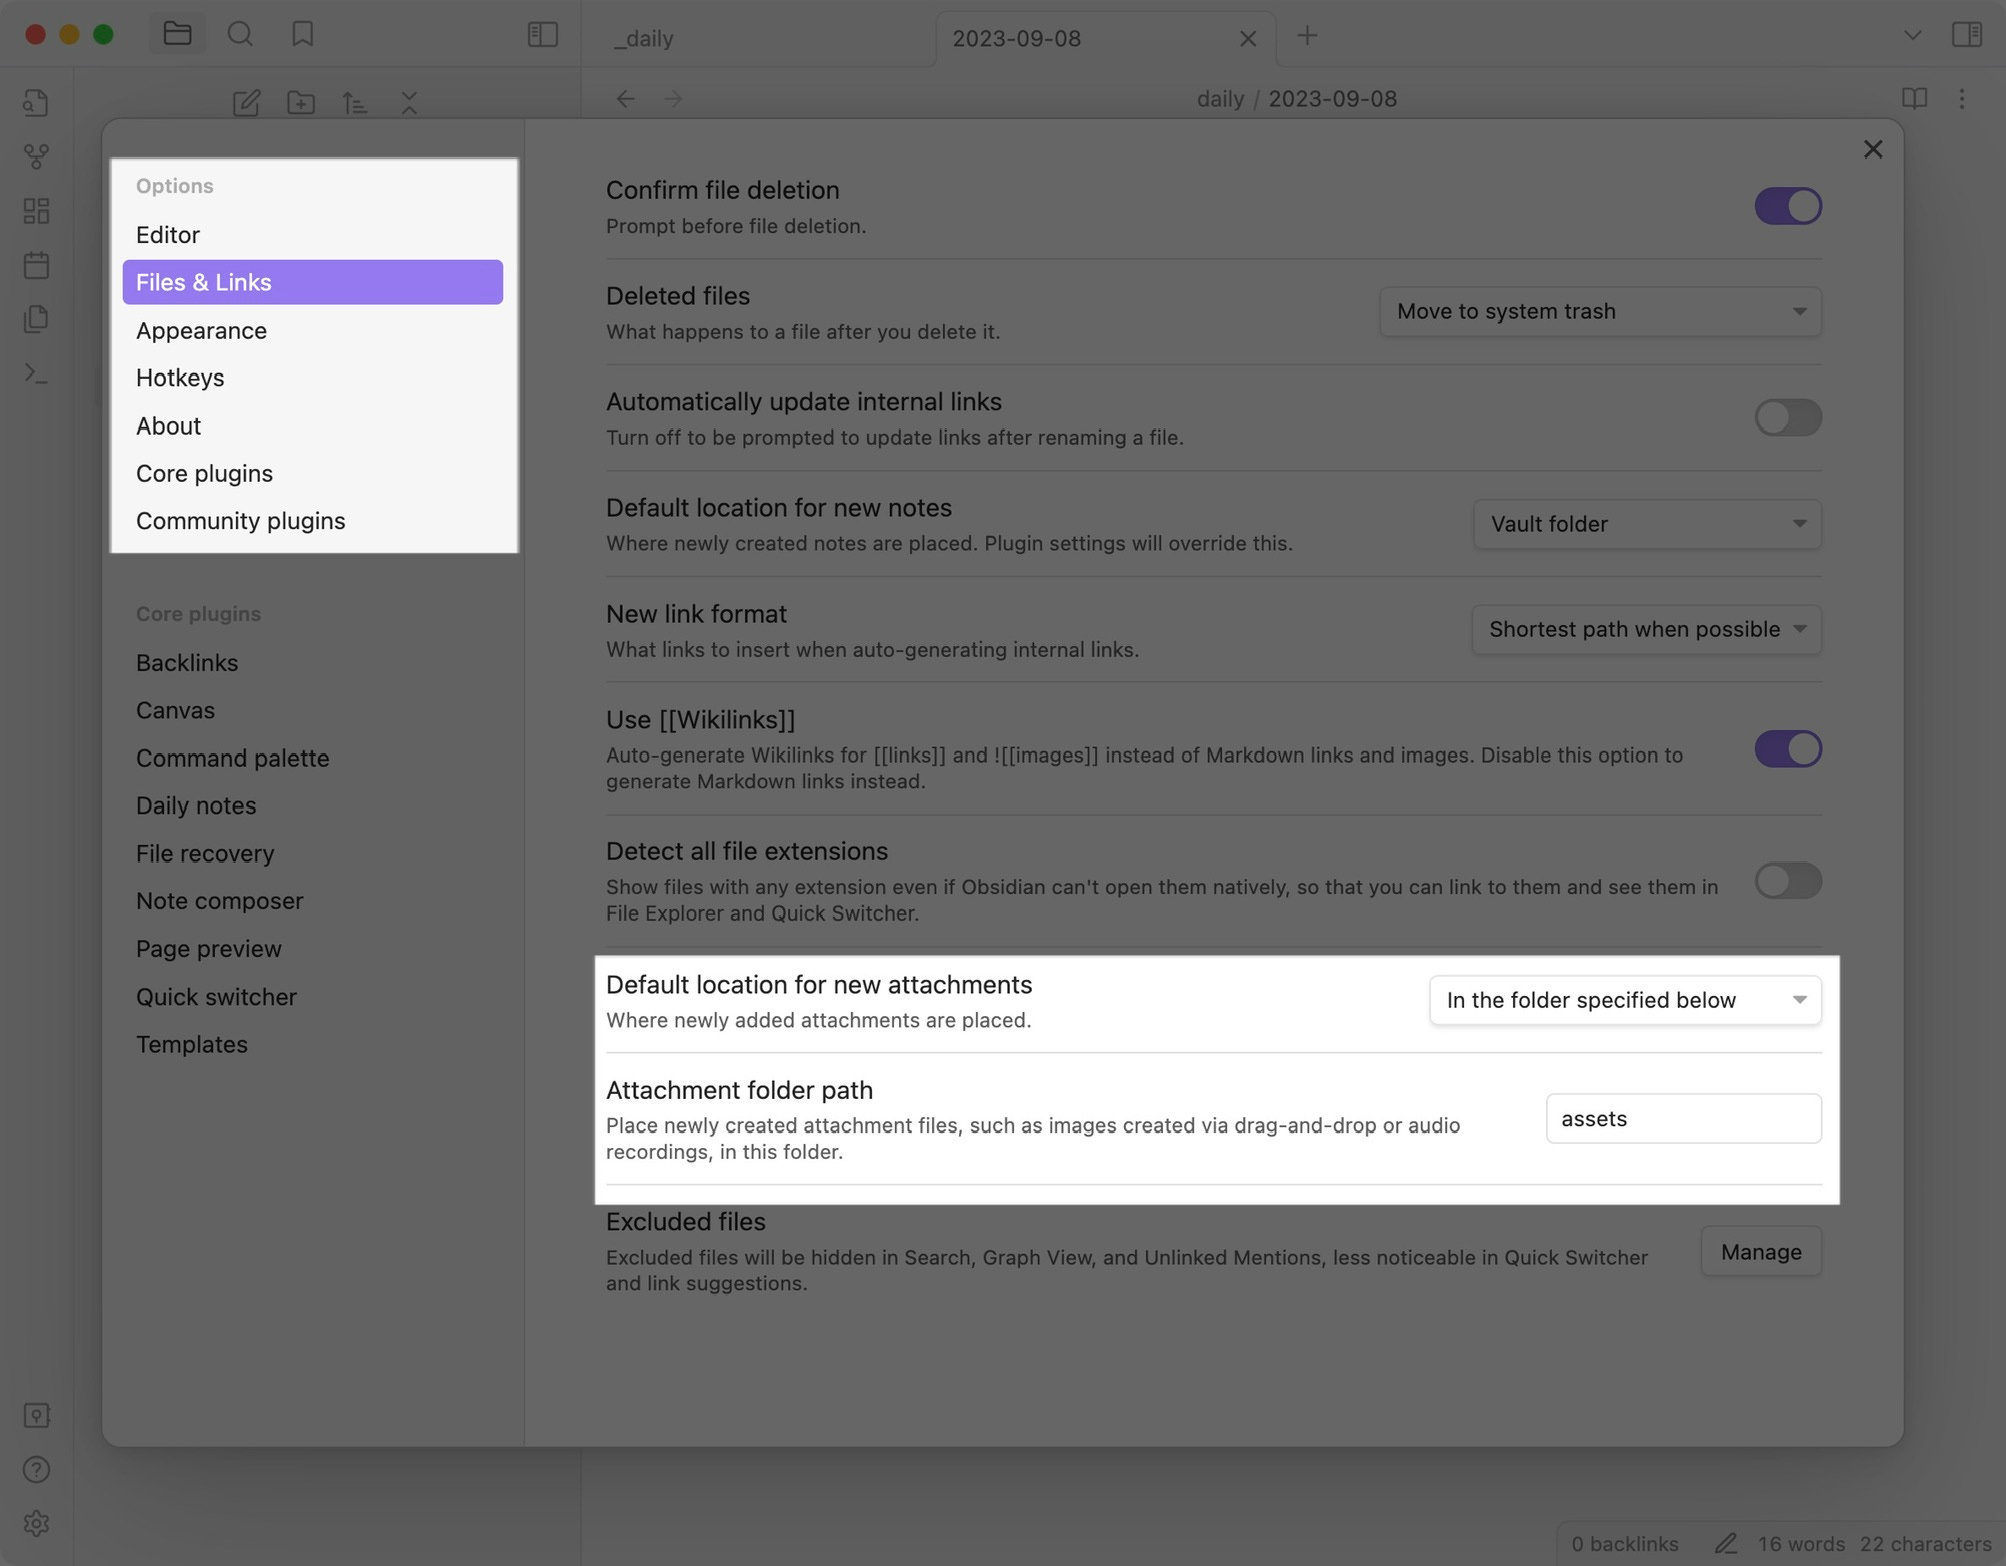Open Default location for new attachments dropdown
2006x1566 pixels.
[x=1624, y=1000]
